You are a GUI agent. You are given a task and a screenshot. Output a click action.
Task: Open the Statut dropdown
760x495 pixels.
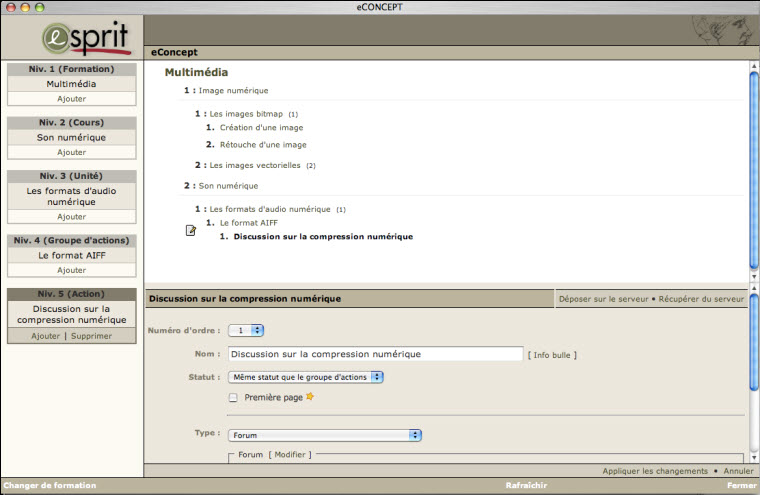click(x=305, y=377)
